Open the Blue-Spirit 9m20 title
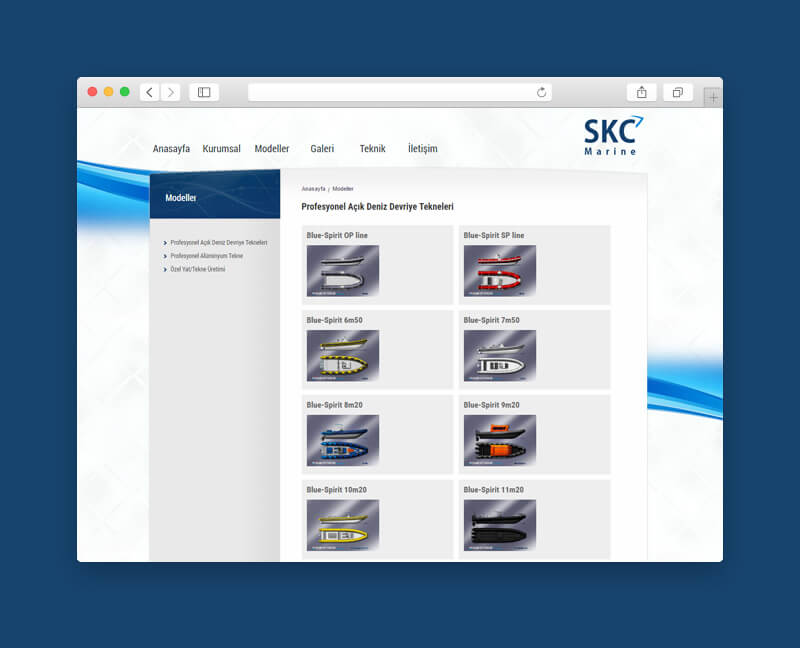 491,405
